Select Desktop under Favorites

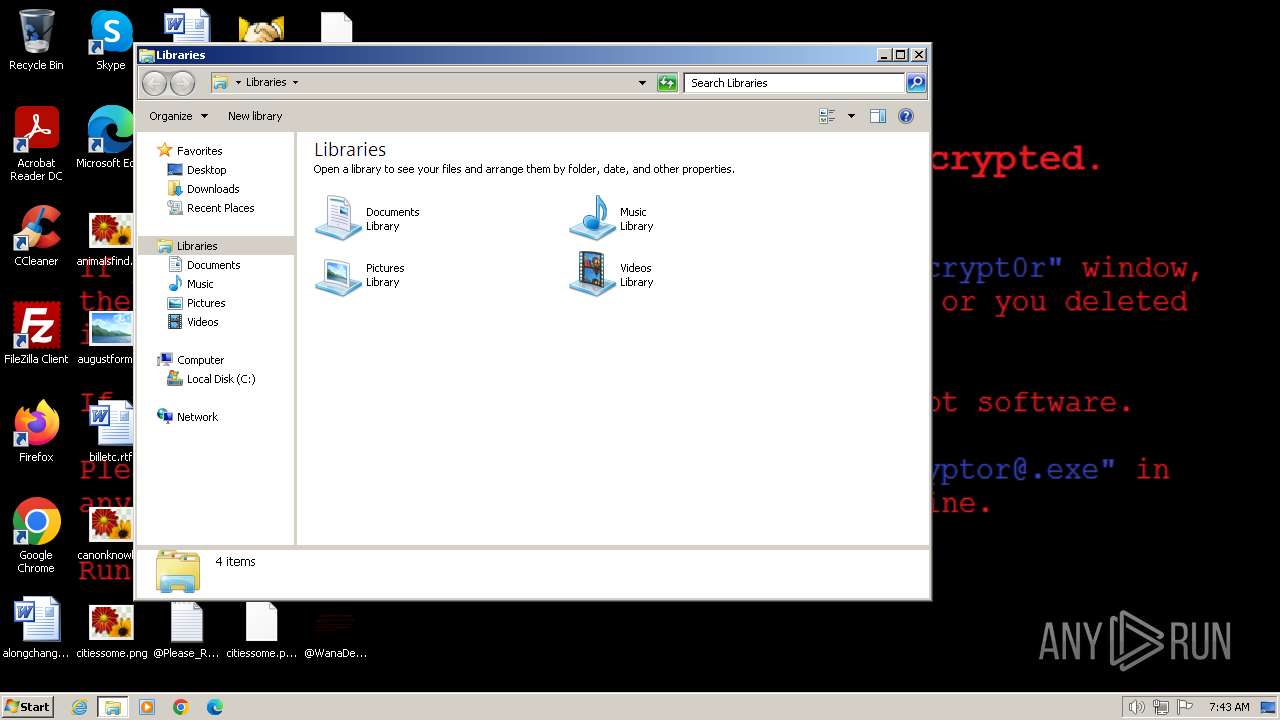tap(206, 170)
